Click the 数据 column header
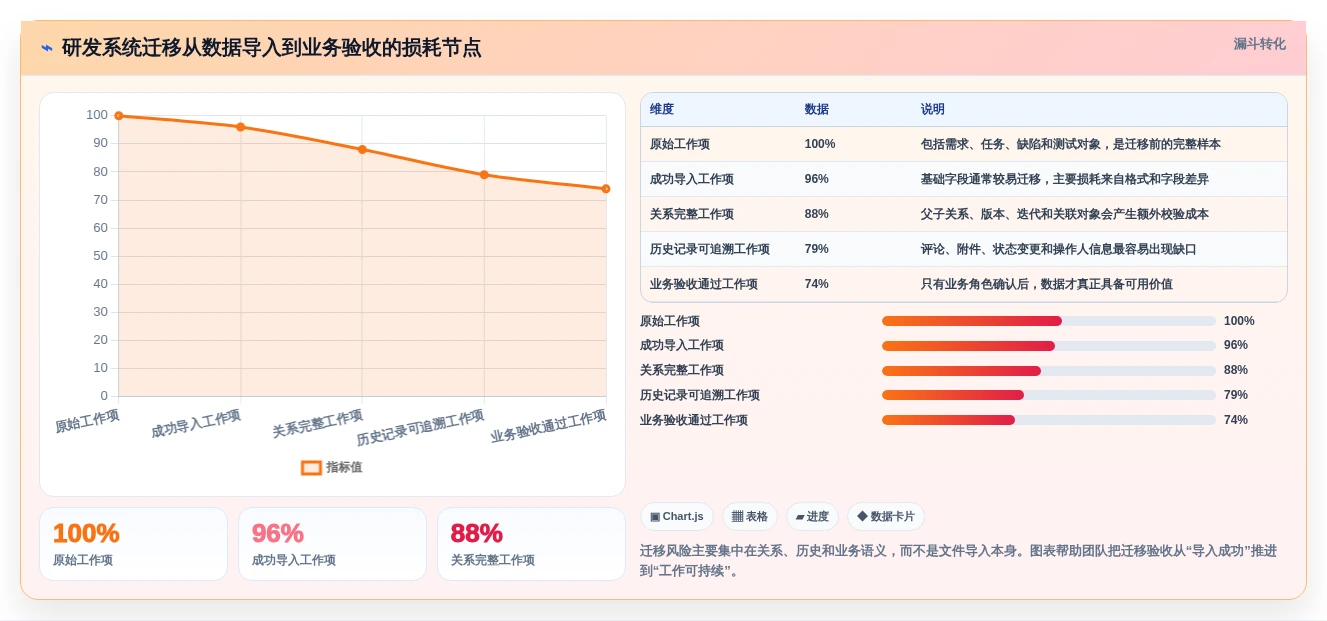1327x621 pixels. pos(817,110)
